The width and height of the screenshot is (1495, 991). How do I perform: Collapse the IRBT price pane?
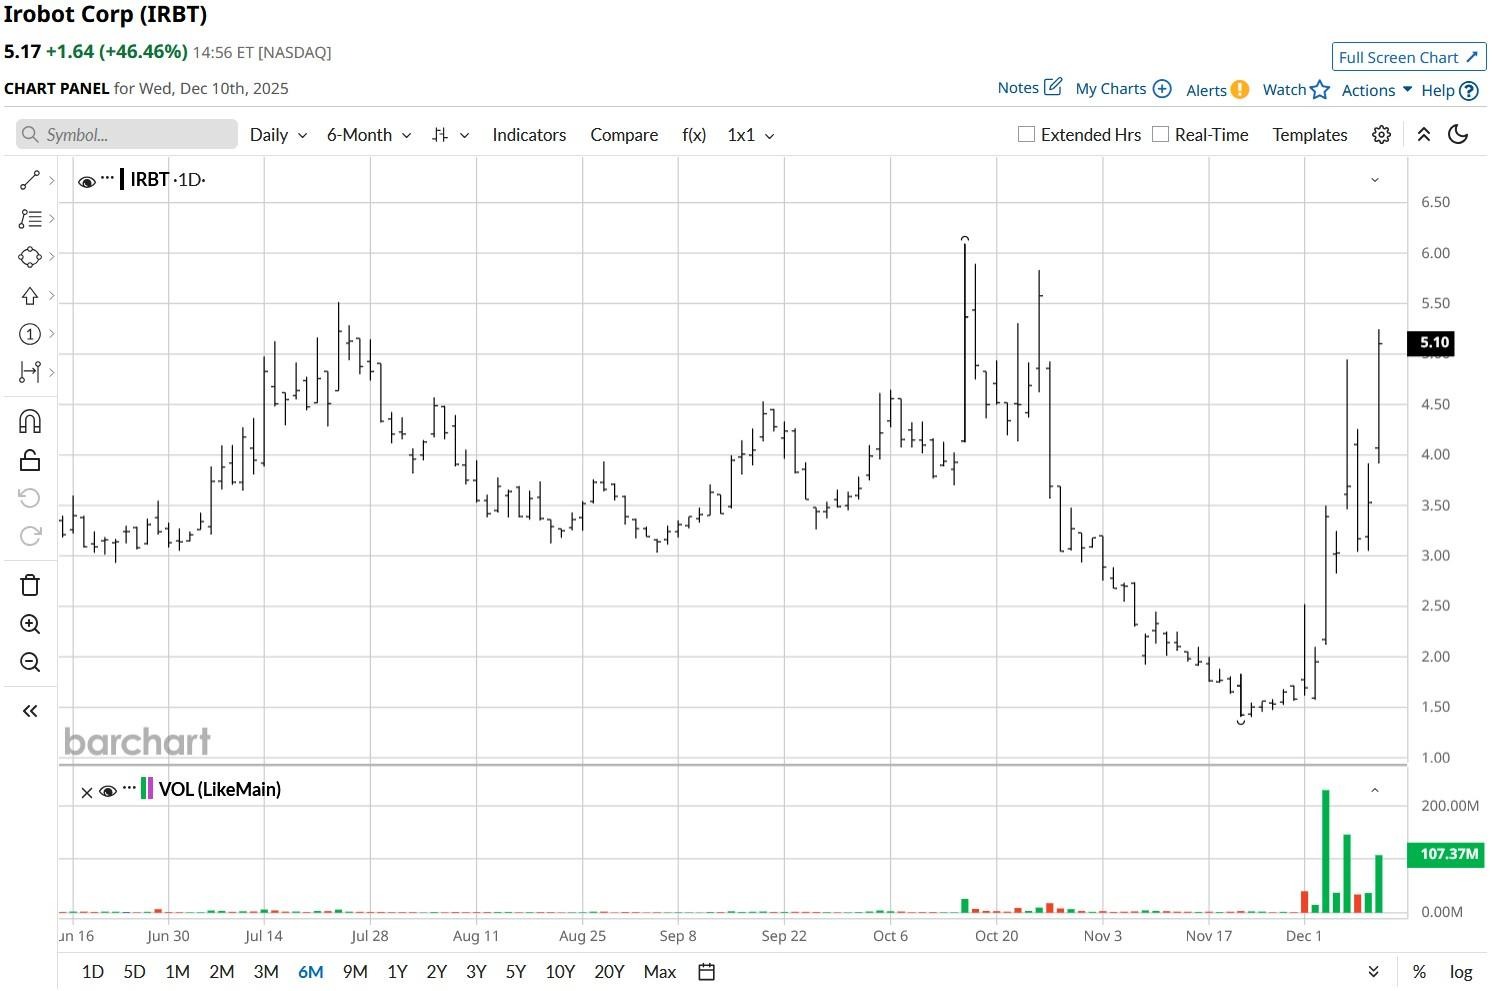pos(1375,180)
